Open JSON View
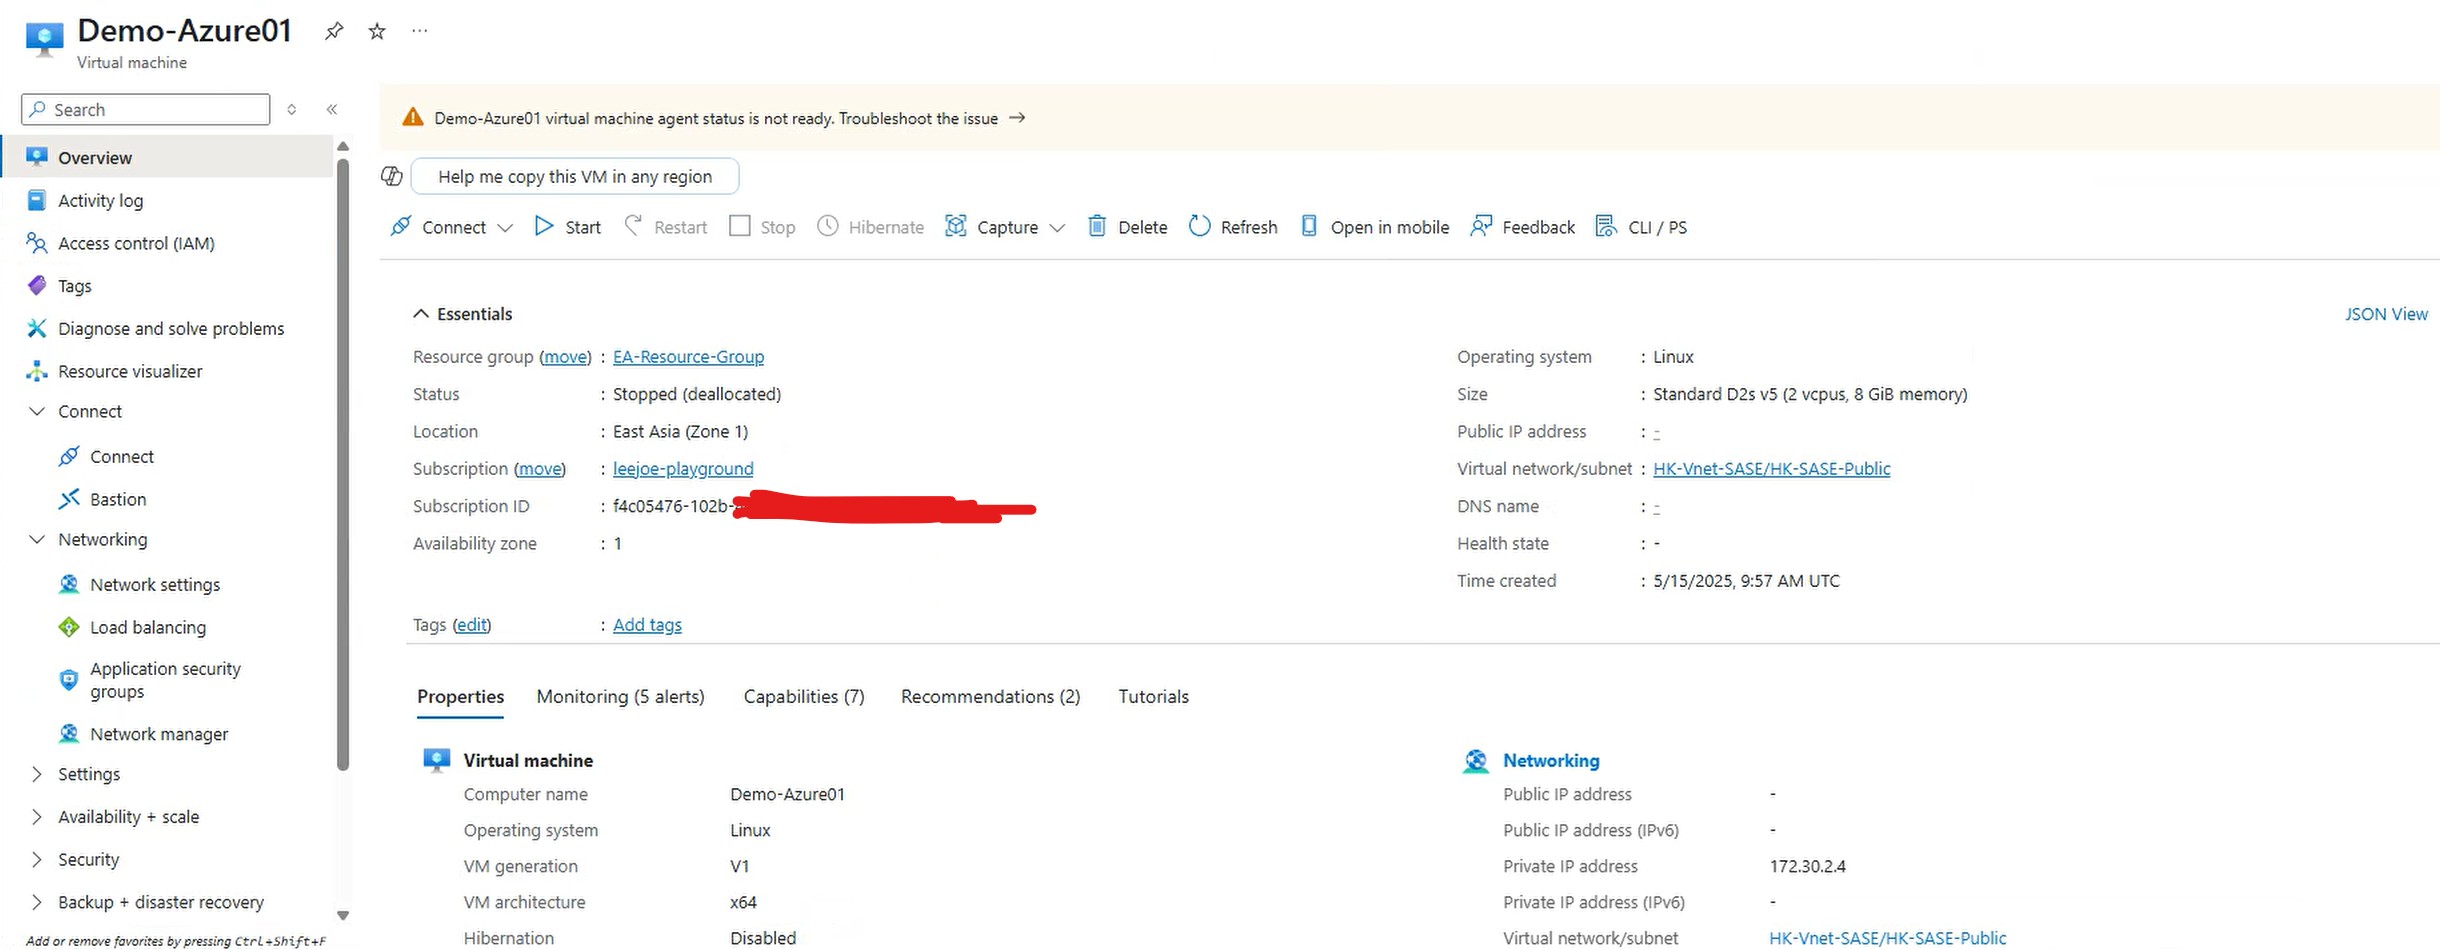Image resolution: width=2440 pixels, height=950 pixels. tap(2386, 314)
